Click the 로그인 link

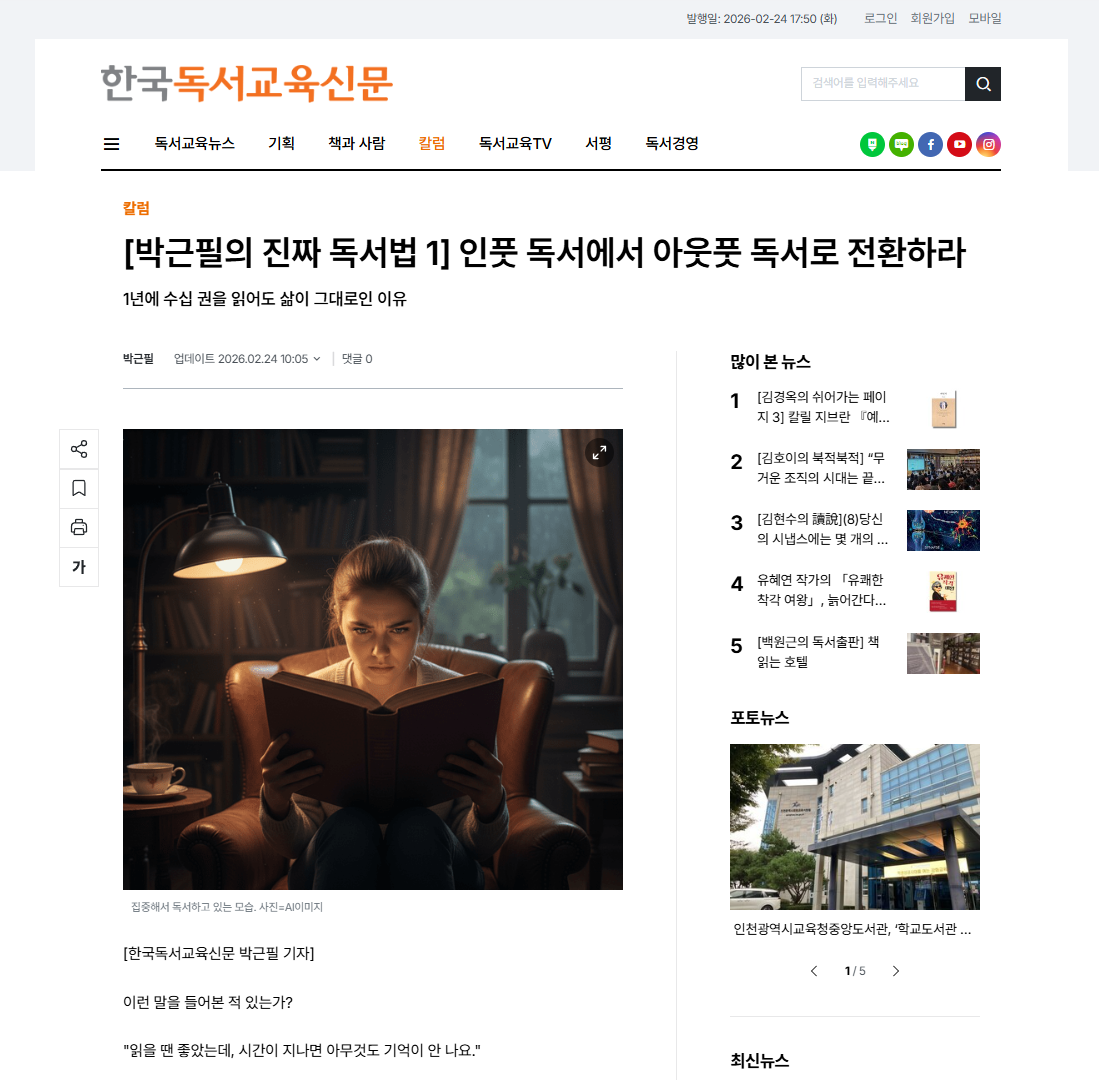[x=880, y=18]
